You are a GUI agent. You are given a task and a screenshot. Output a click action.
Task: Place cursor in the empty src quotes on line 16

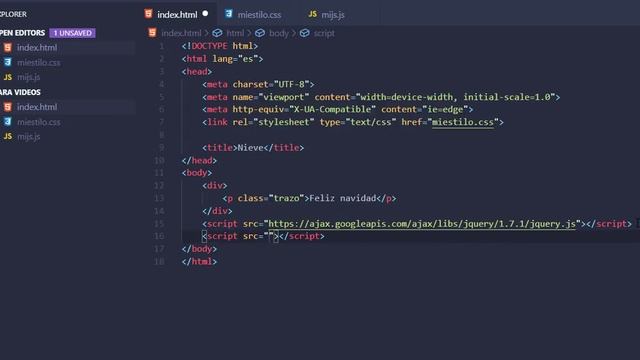pos(271,236)
